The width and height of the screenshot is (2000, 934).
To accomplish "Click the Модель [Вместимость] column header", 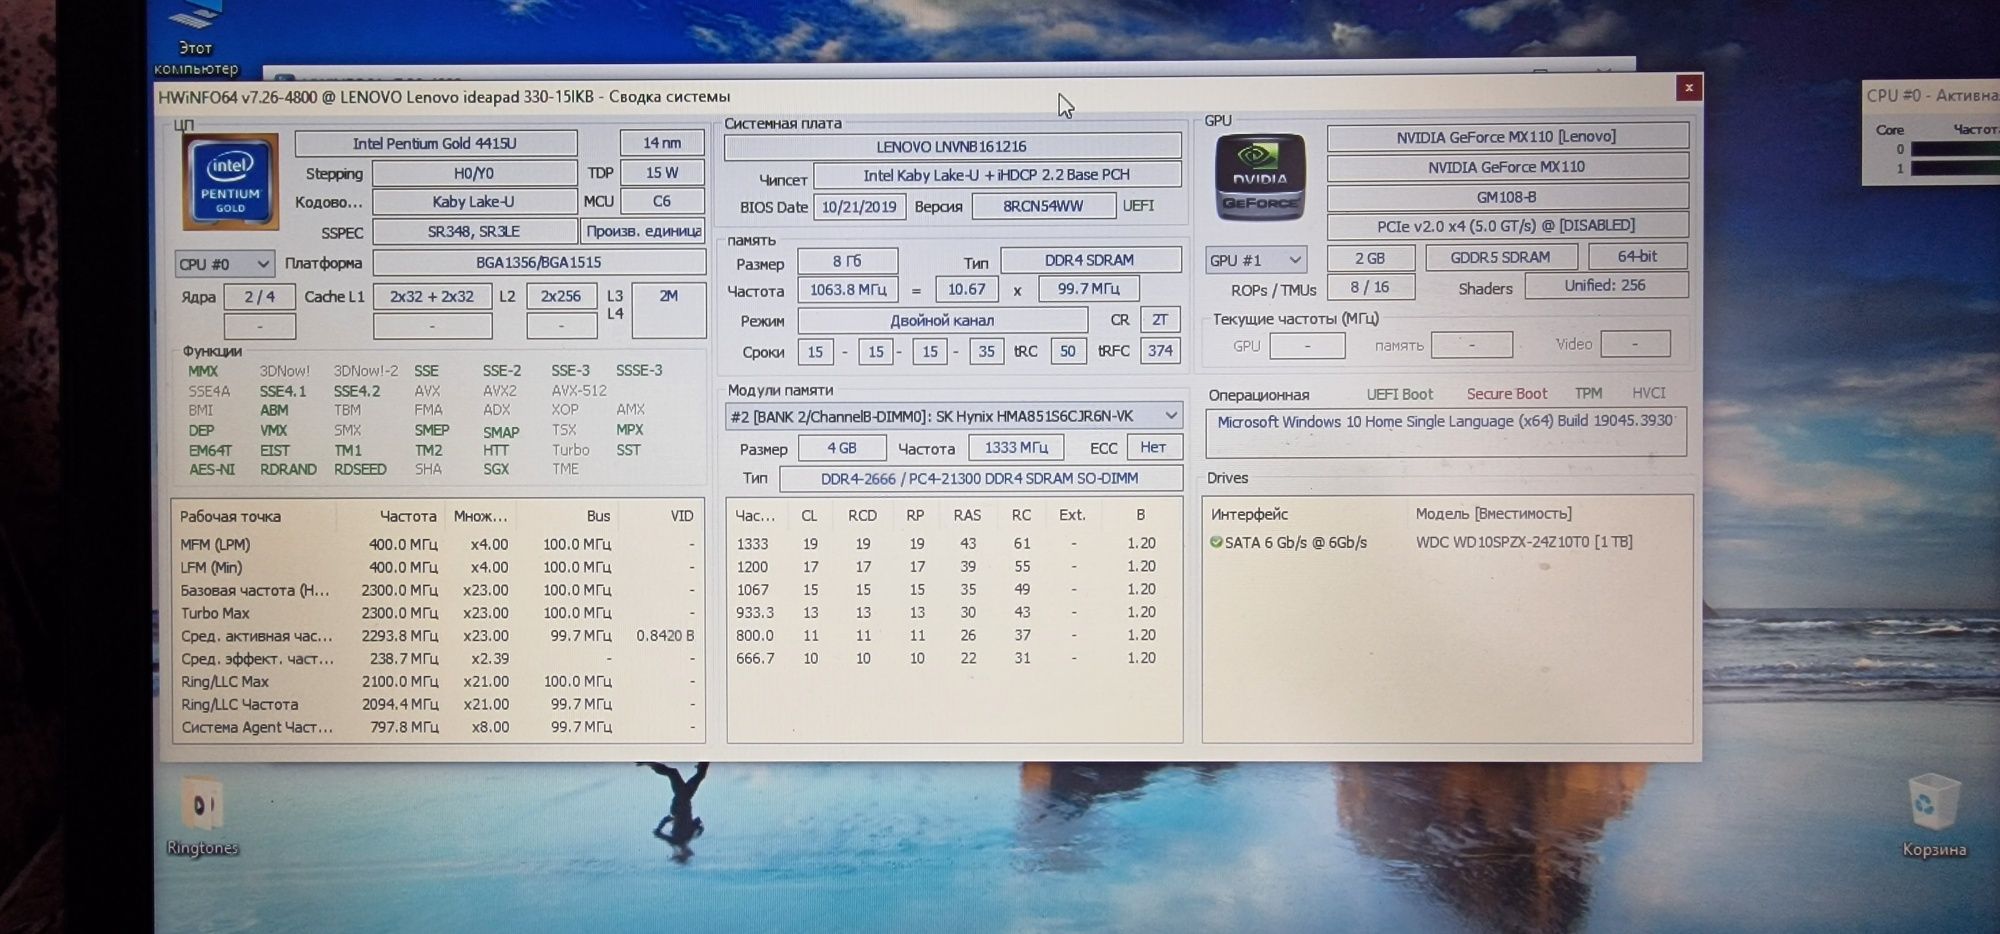I will (1494, 514).
